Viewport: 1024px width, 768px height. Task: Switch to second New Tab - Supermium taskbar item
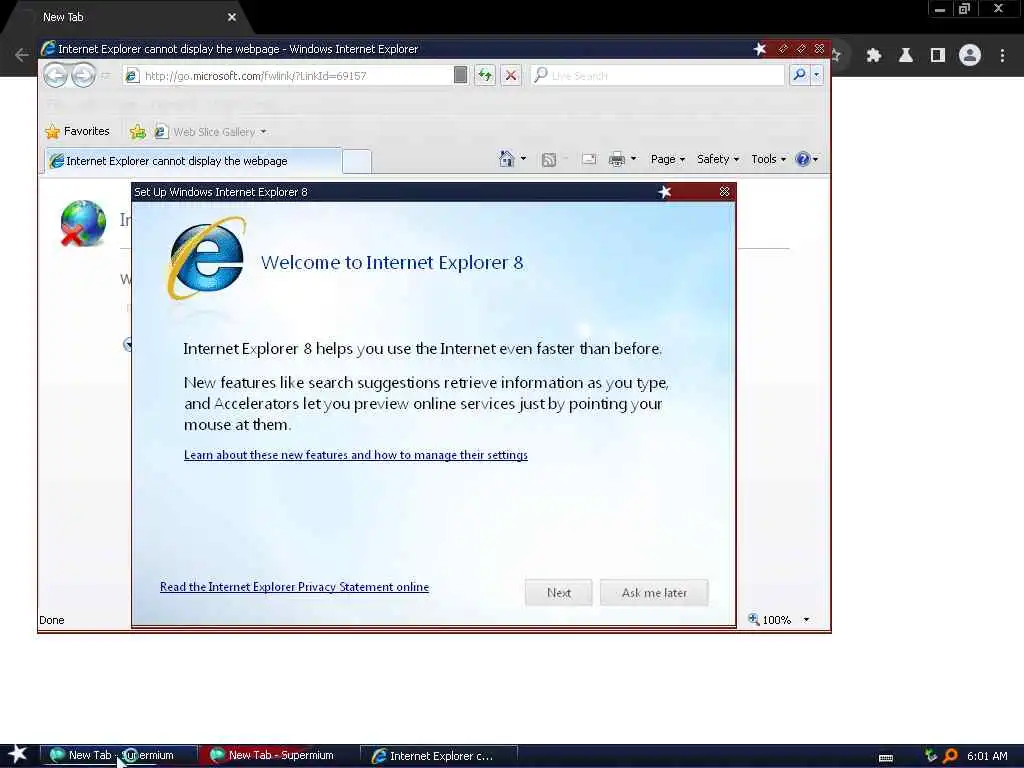(x=278, y=755)
